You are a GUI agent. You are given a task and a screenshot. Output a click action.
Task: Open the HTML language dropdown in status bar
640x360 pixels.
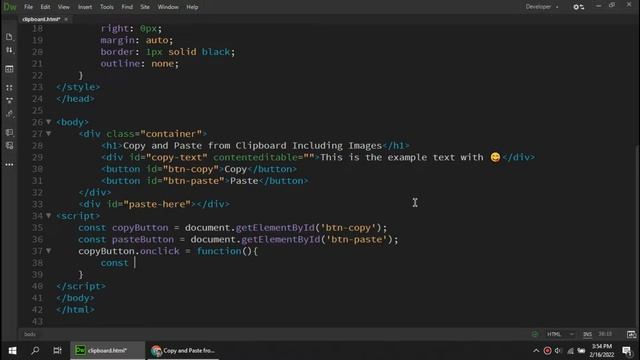(560, 334)
